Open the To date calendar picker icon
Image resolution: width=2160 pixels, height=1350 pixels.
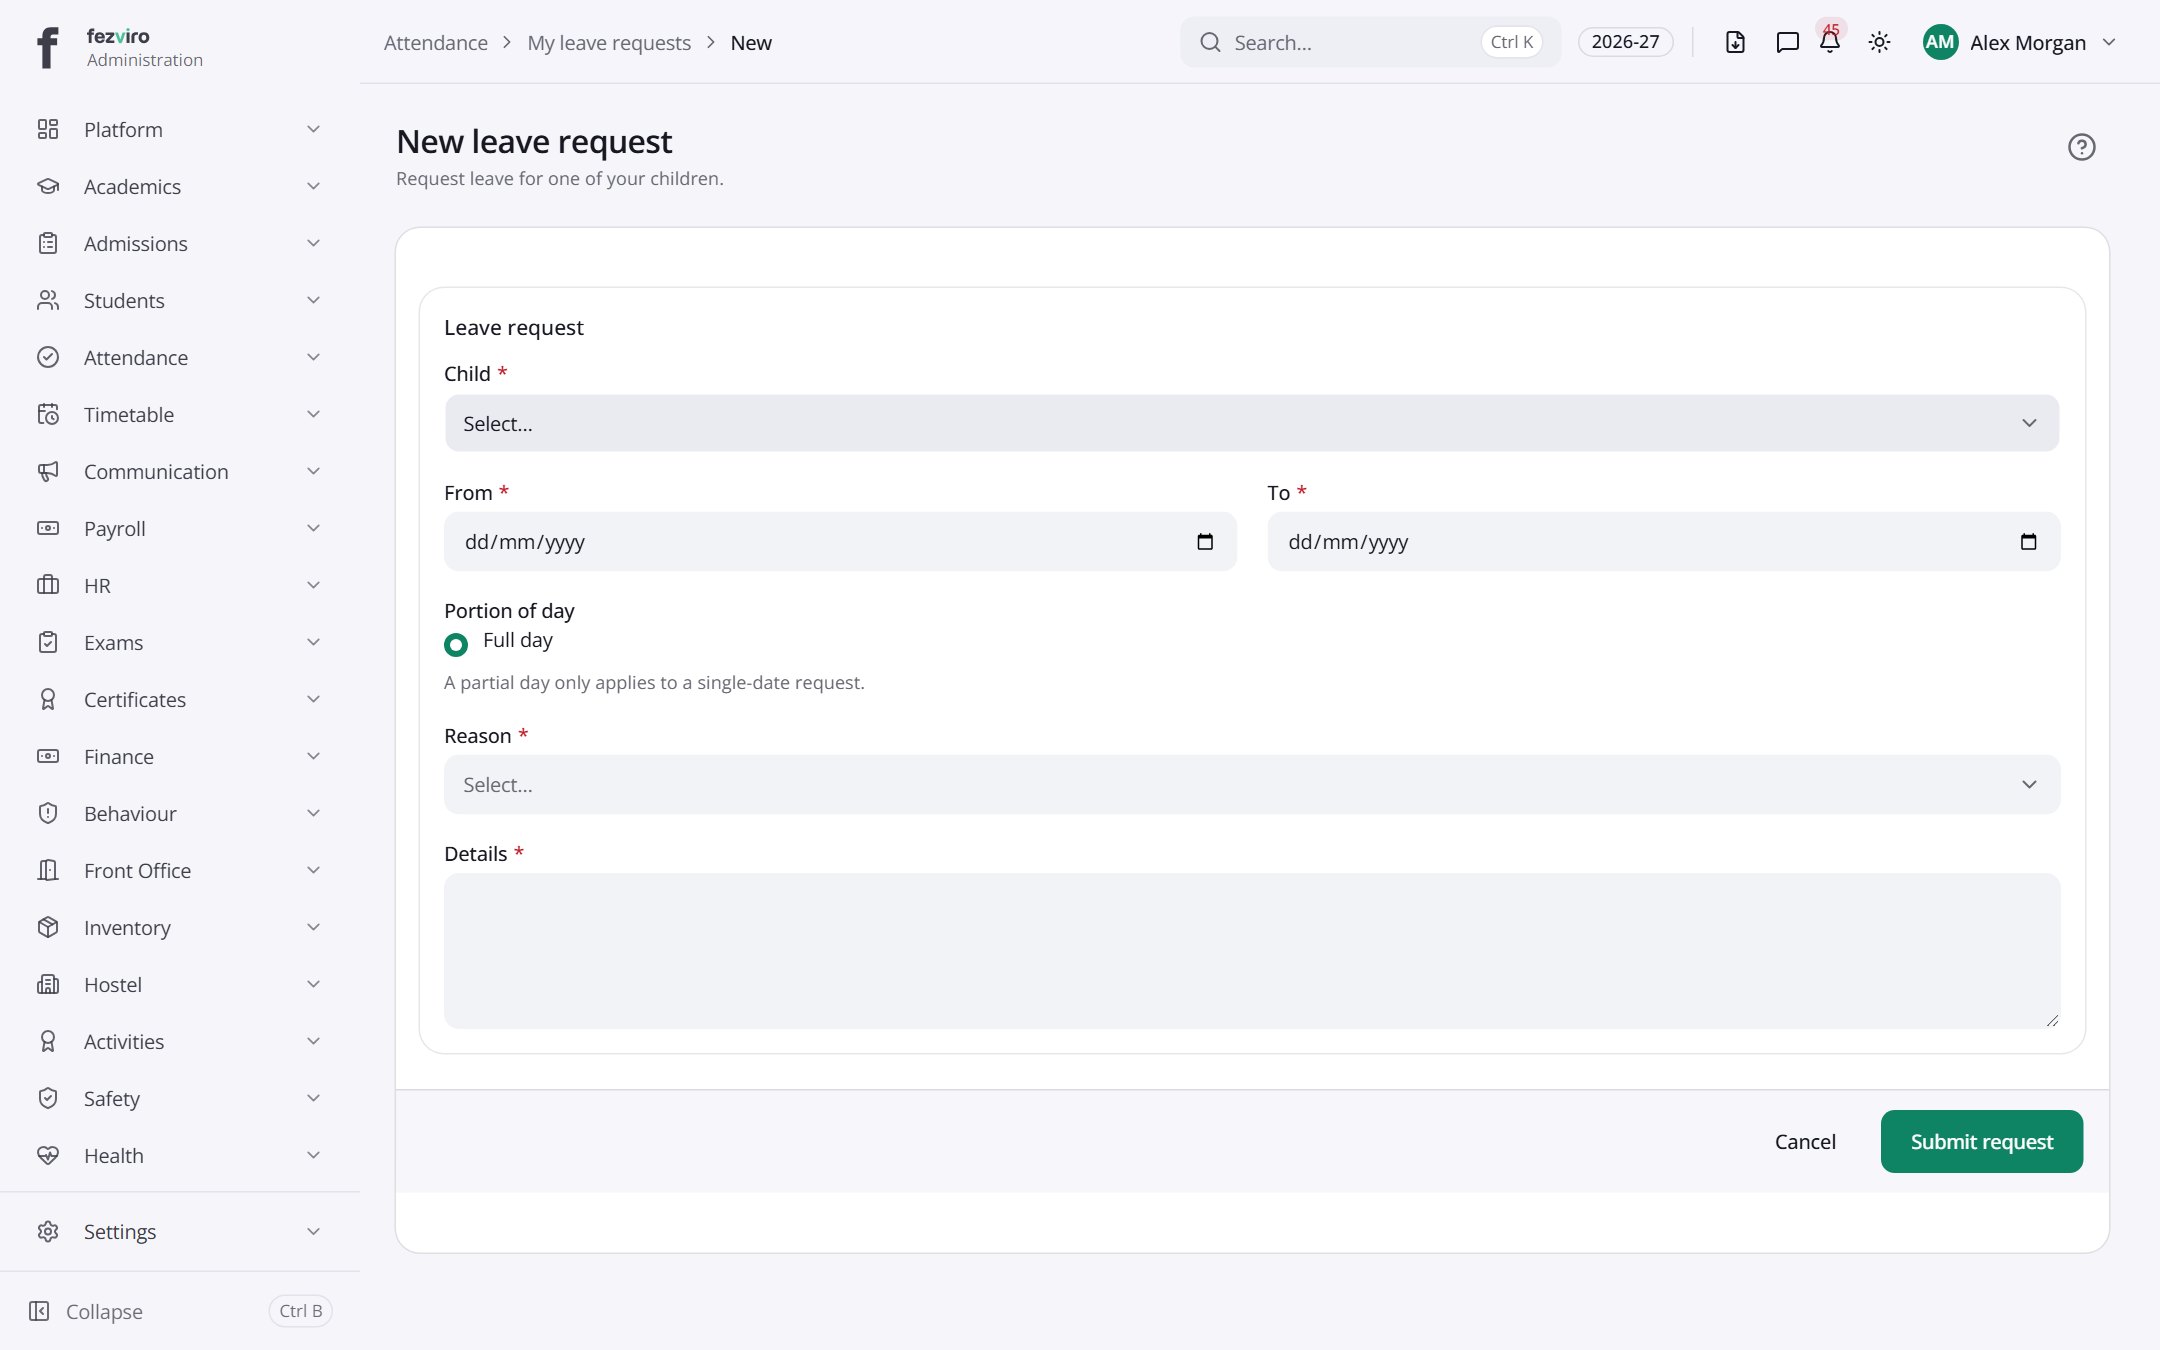click(2028, 542)
